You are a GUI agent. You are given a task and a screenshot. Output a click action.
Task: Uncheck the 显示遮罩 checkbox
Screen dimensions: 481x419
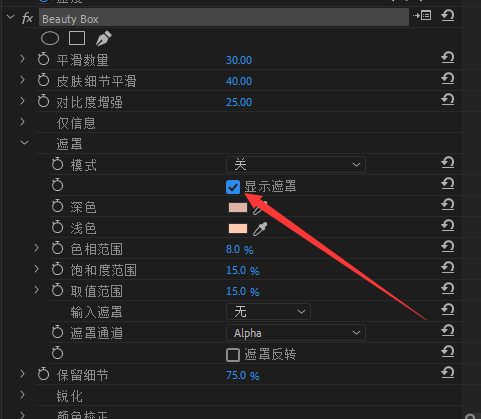click(233, 187)
